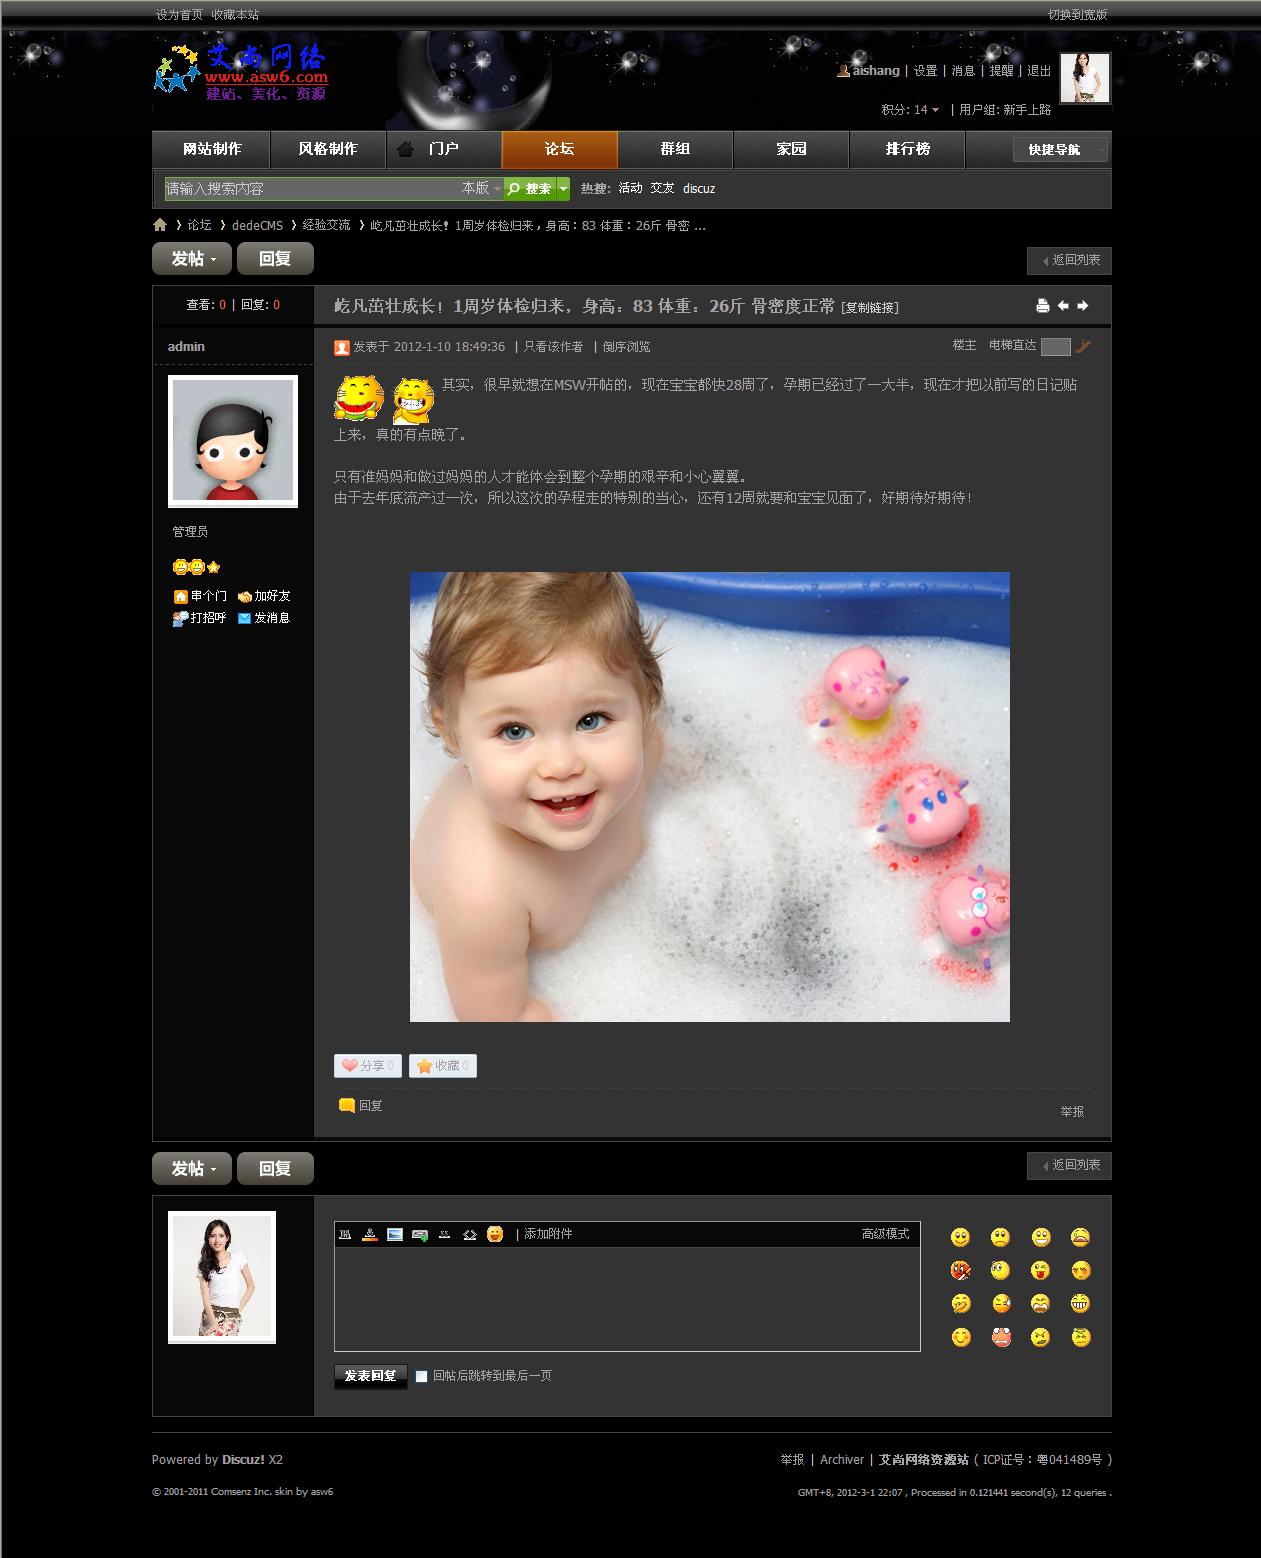This screenshot has height=1558, width=1261.
Task: Click the elevator go arrow icon beside 电梯直达
Action: click(x=1084, y=346)
